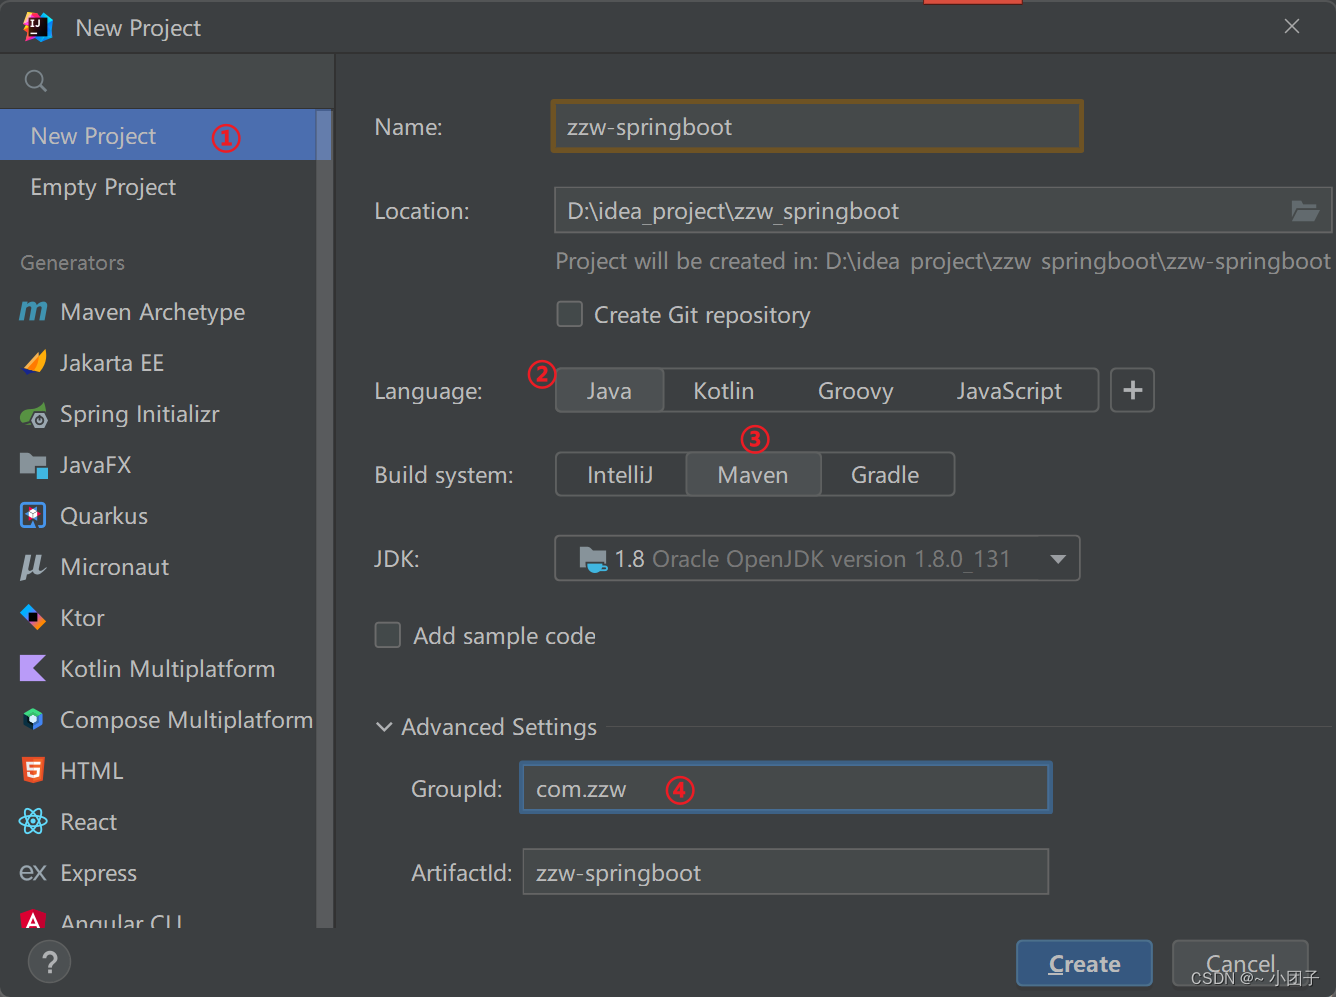Click the HTML5 shield icon
1336x997 pixels.
33,770
